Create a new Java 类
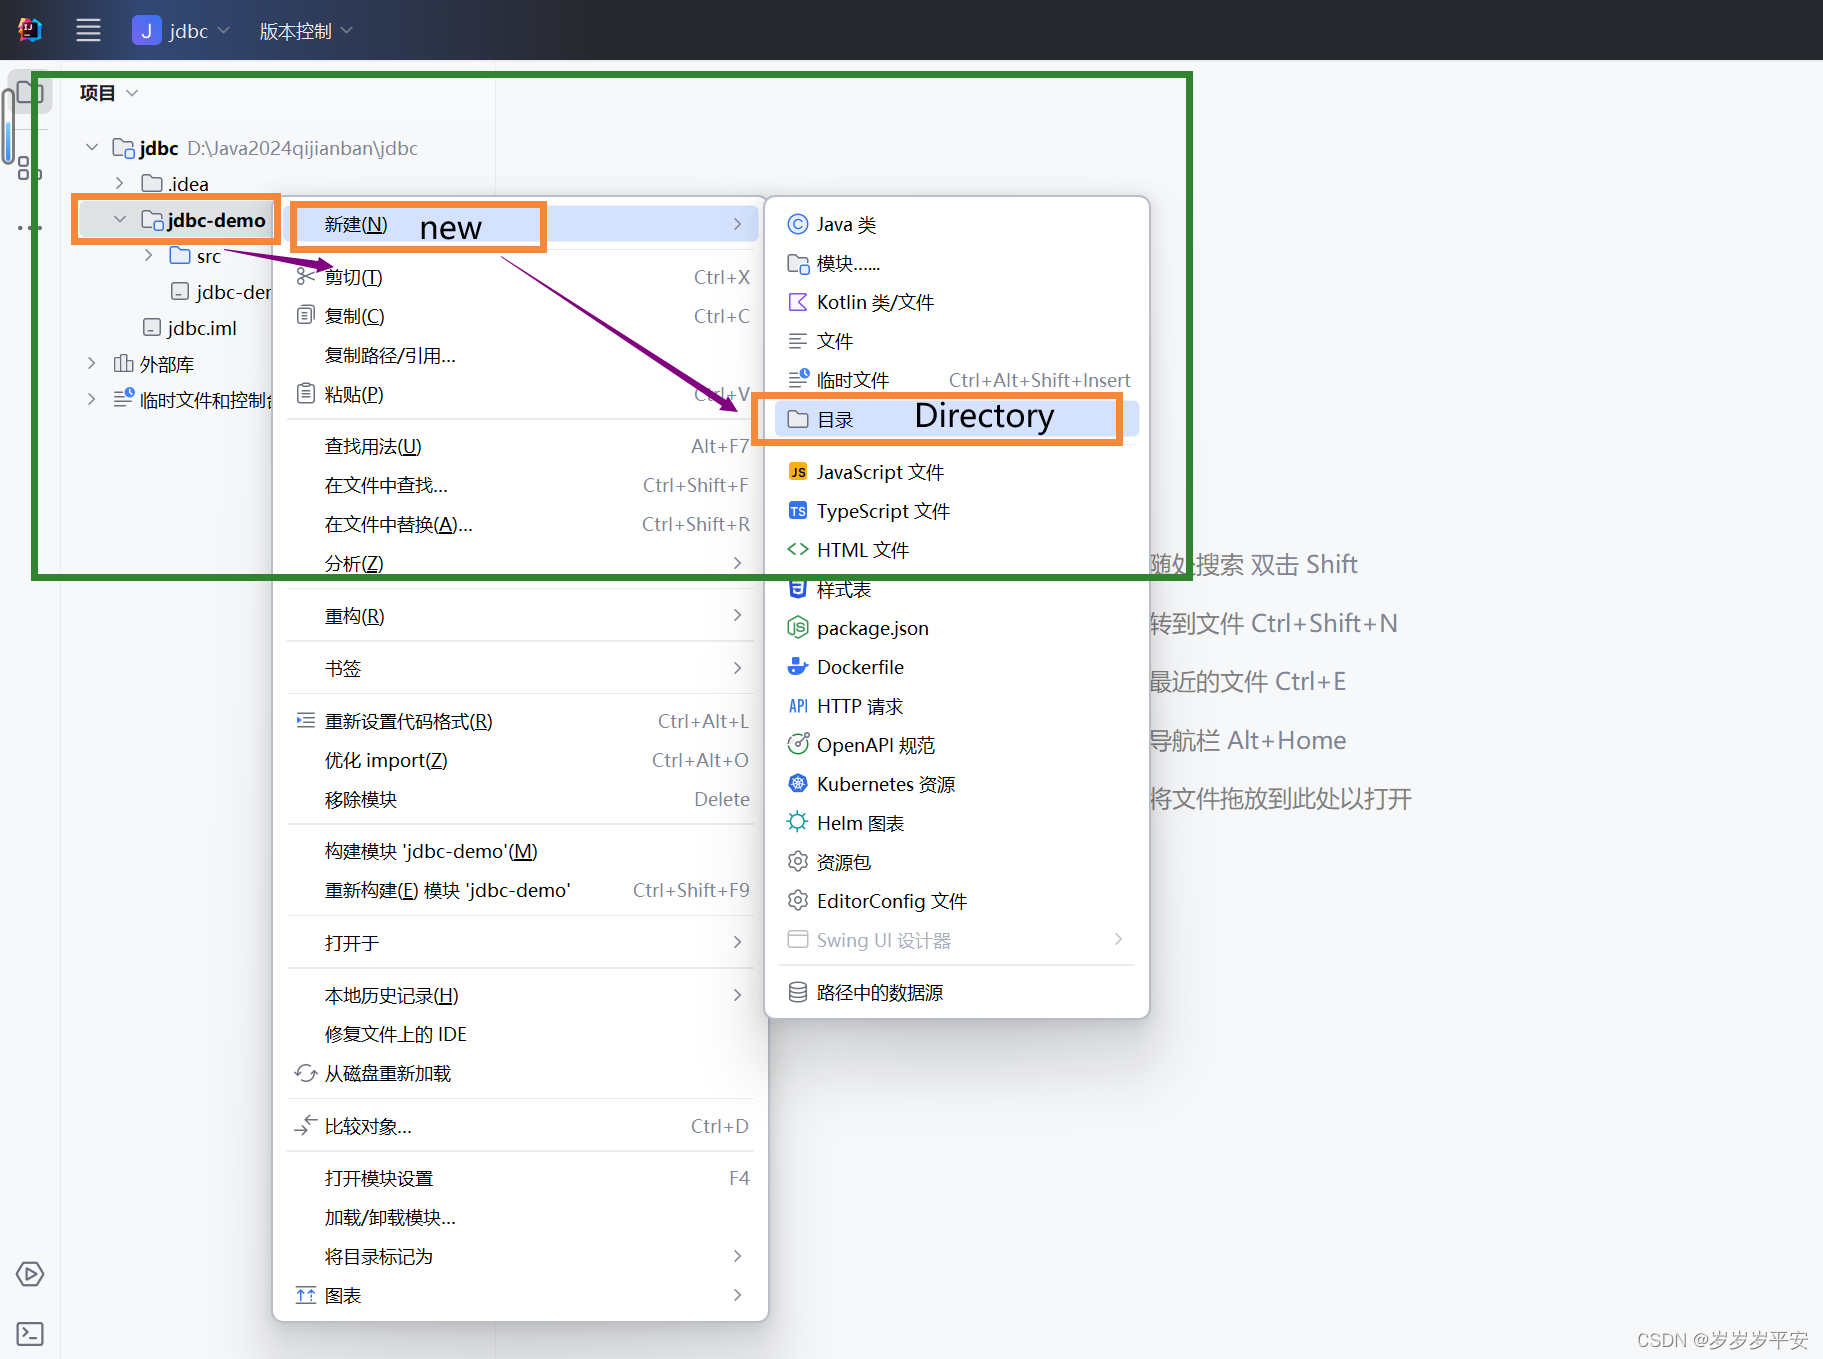 coord(846,224)
